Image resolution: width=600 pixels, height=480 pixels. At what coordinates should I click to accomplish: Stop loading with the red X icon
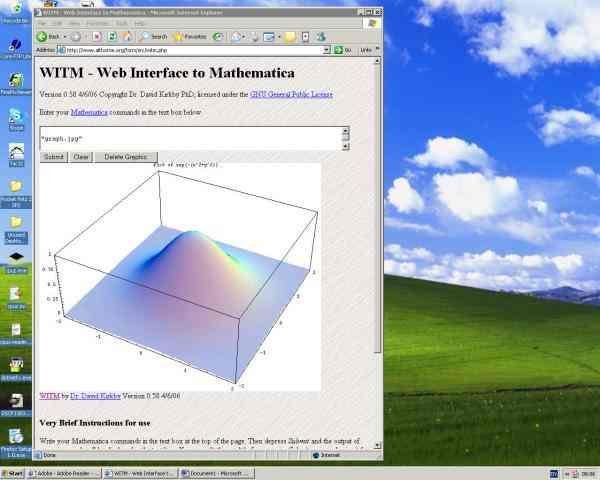(97, 37)
